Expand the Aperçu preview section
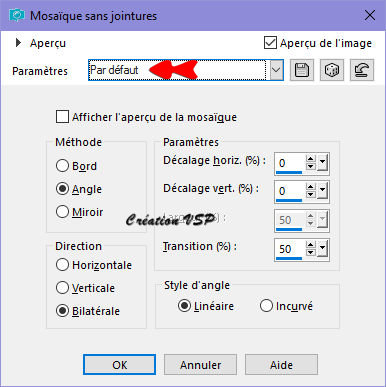386x387 pixels. [x=18, y=43]
